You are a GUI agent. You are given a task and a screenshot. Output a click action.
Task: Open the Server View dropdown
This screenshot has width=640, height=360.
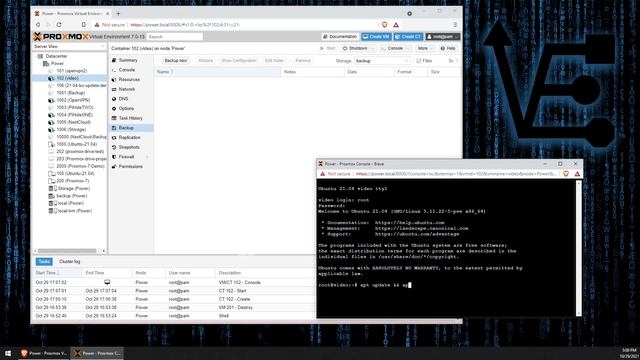[x=69, y=47]
